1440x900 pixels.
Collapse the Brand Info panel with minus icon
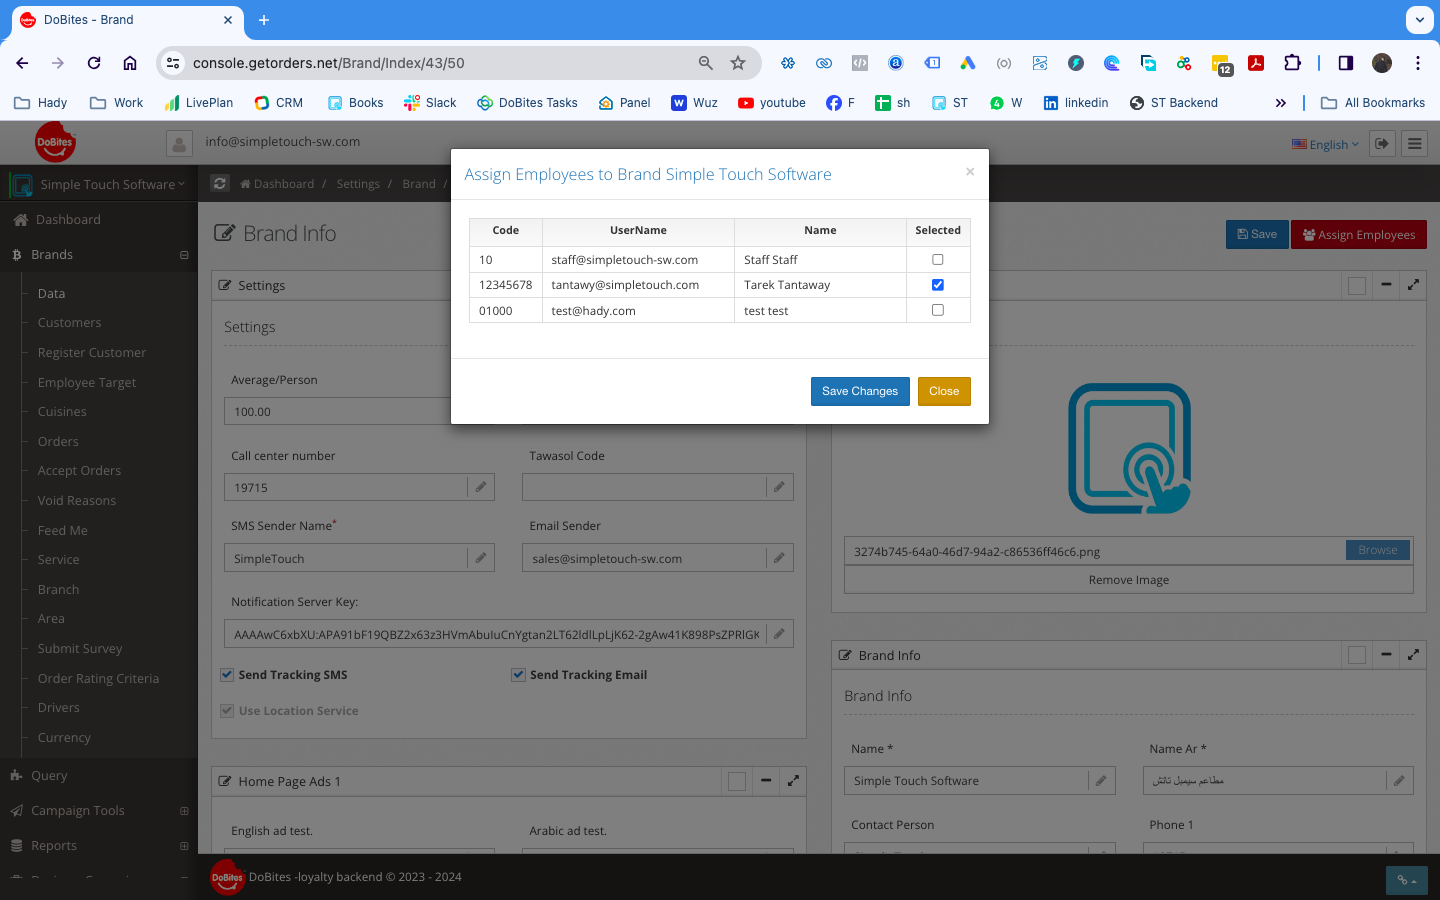click(x=1386, y=655)
